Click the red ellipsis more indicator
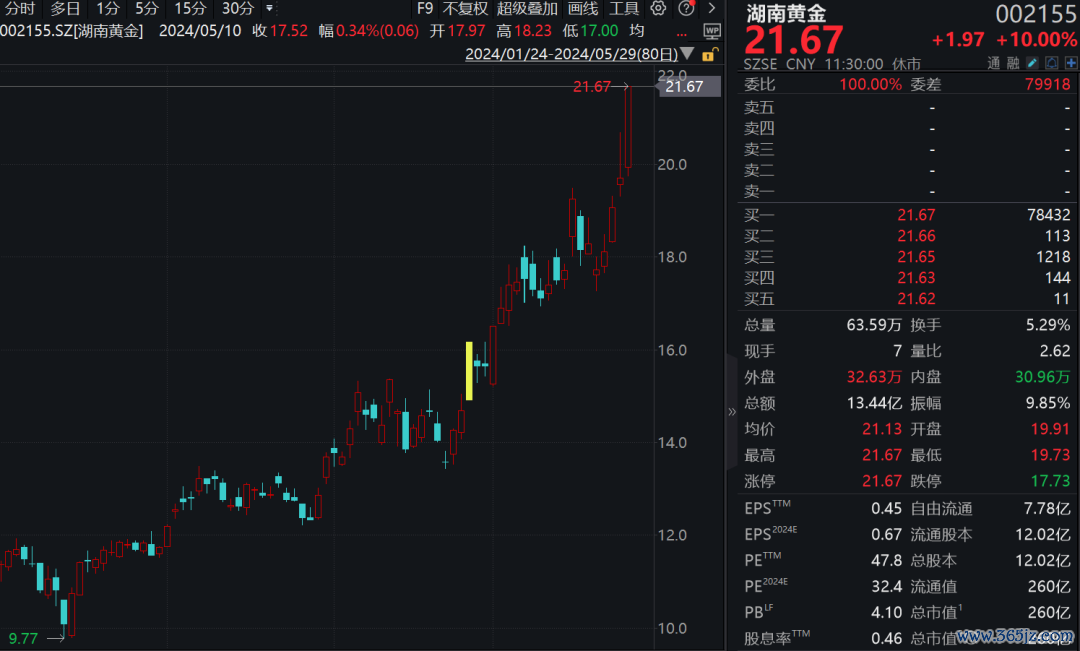 coord(681,34)
